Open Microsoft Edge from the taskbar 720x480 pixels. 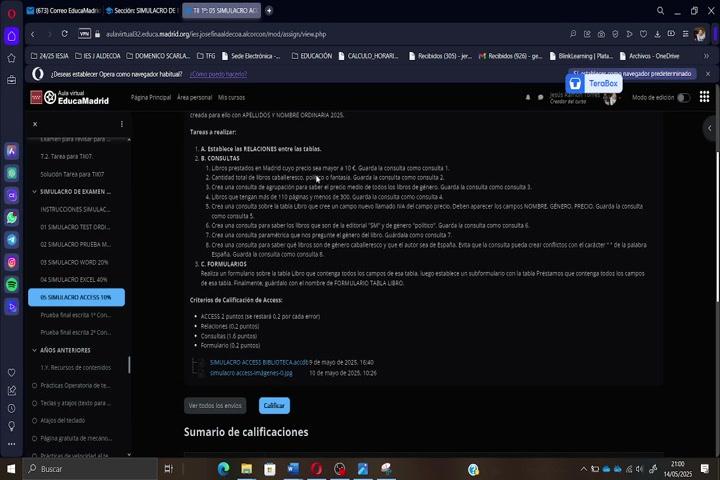[x=224, y=469]
